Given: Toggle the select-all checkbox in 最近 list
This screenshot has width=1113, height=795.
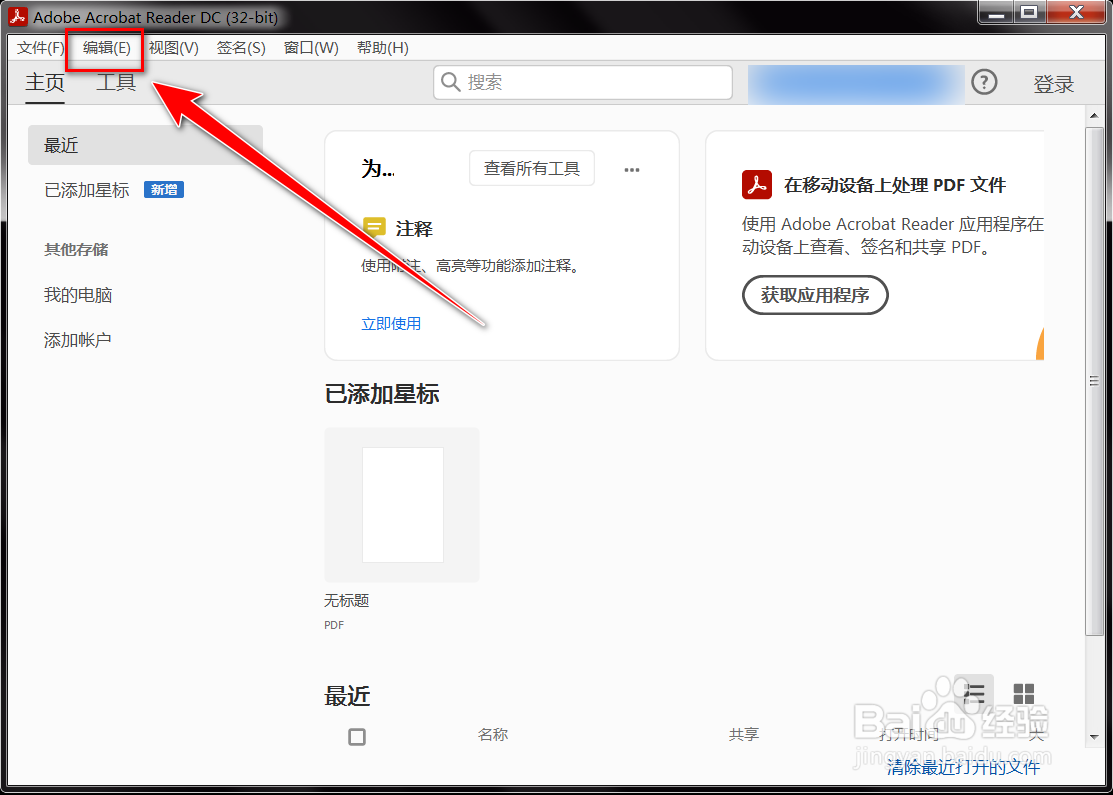Looking at the screenshot, I should click(357, 737).
